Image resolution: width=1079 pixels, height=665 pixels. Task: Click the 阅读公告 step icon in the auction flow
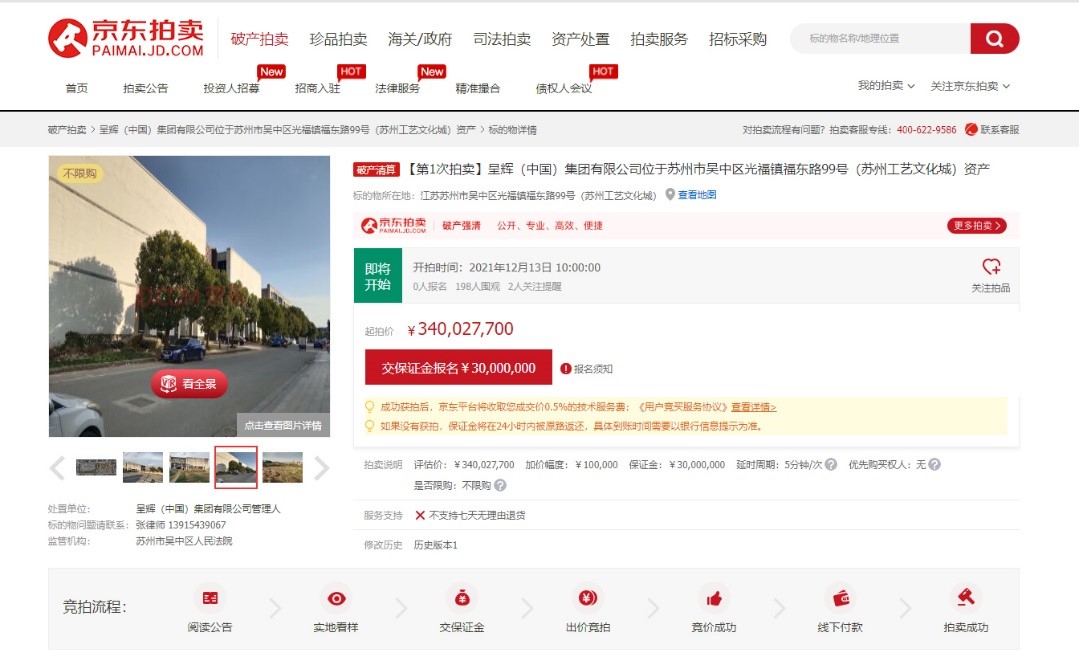[x=210, y=597]
